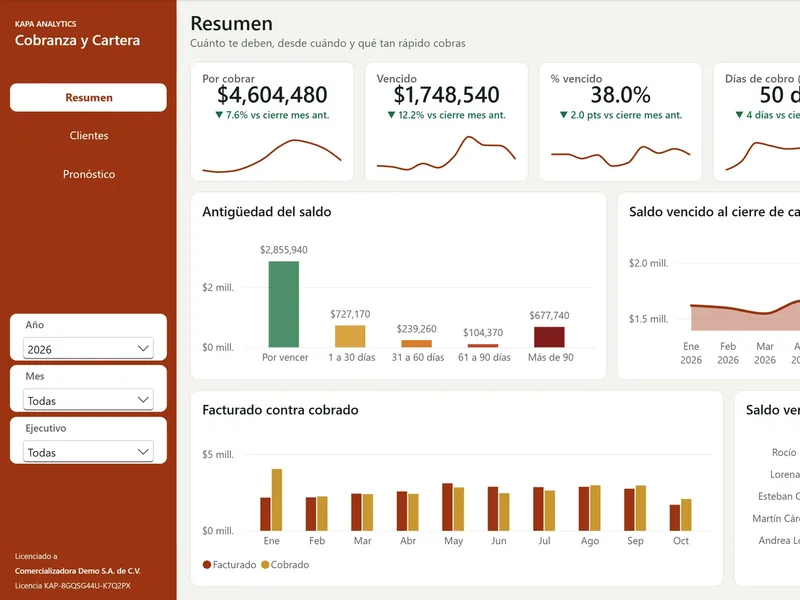Click the Jun Facturado bar

click(493, 509)
